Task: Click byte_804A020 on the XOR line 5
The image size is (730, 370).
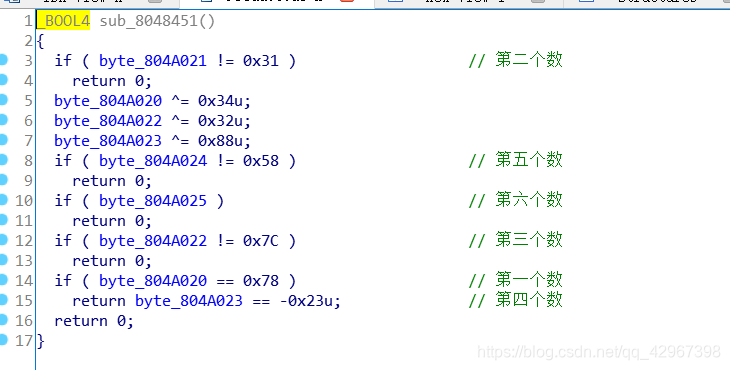Action: [108, 101]
